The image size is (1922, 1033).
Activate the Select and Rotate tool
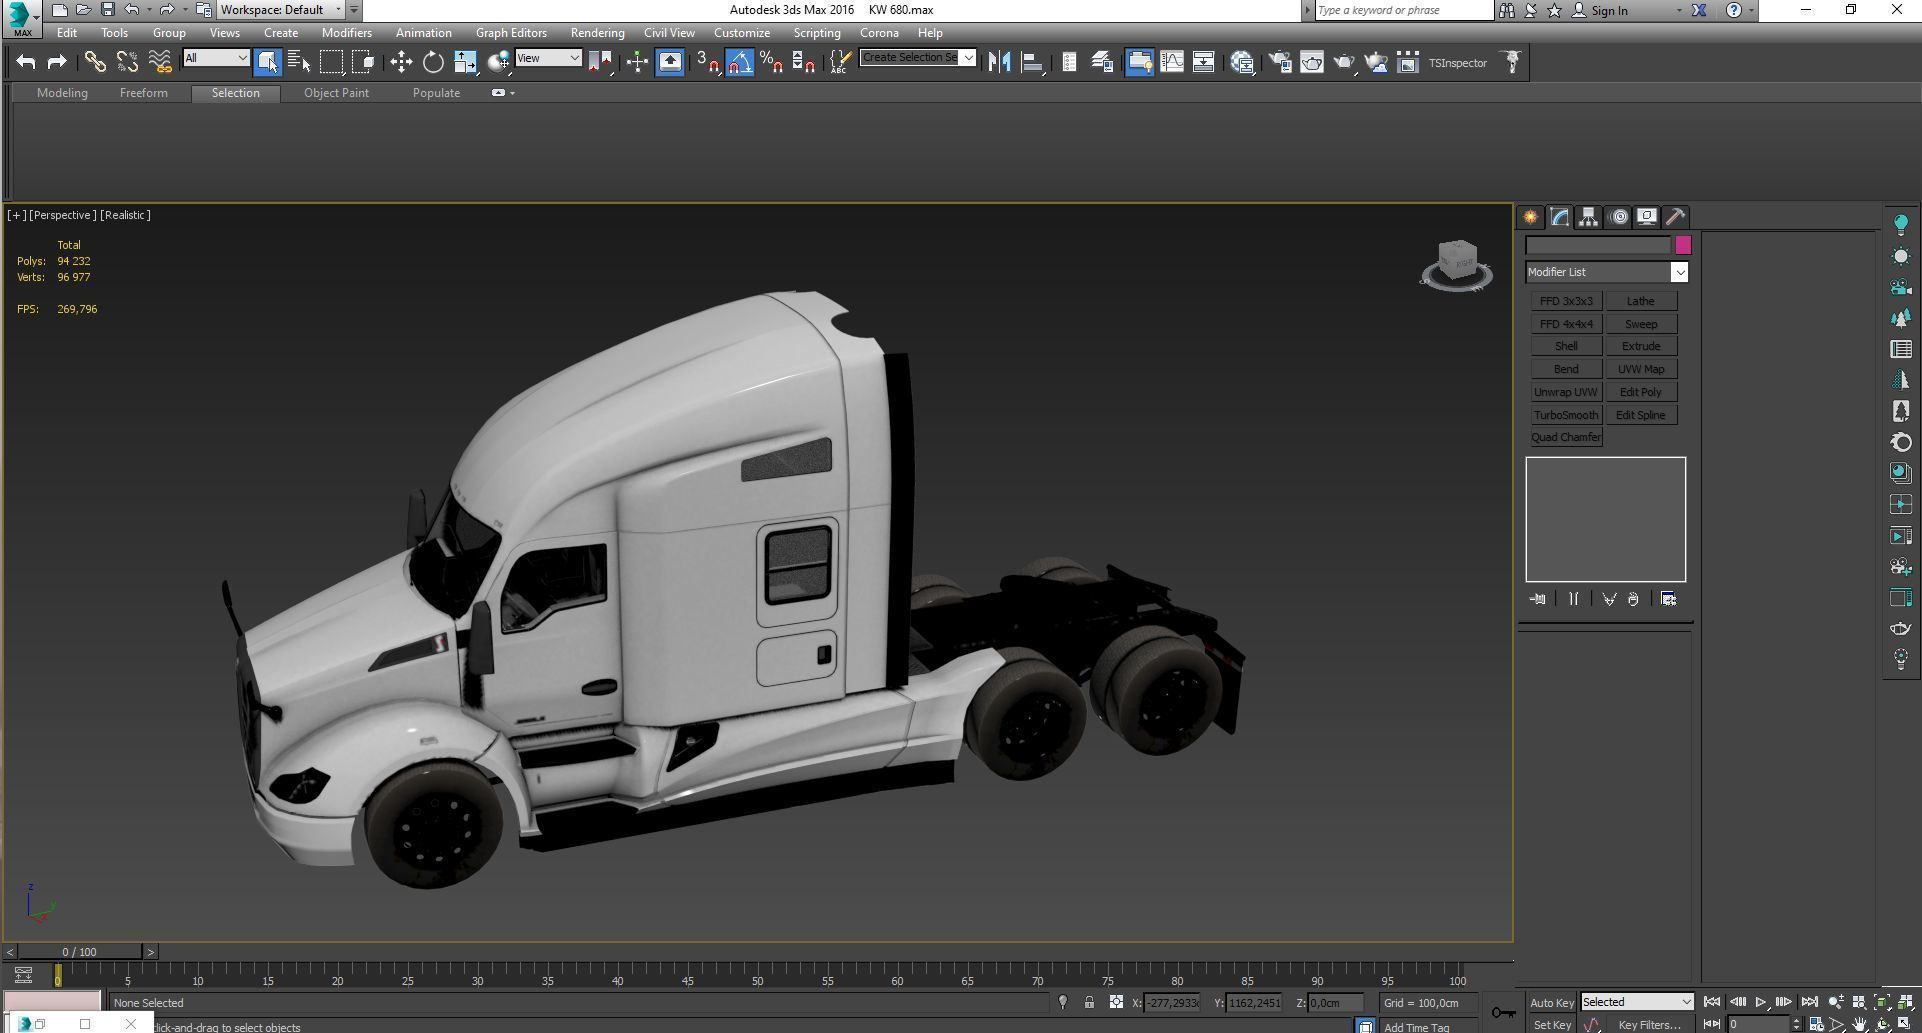click(x=433, y=62)
